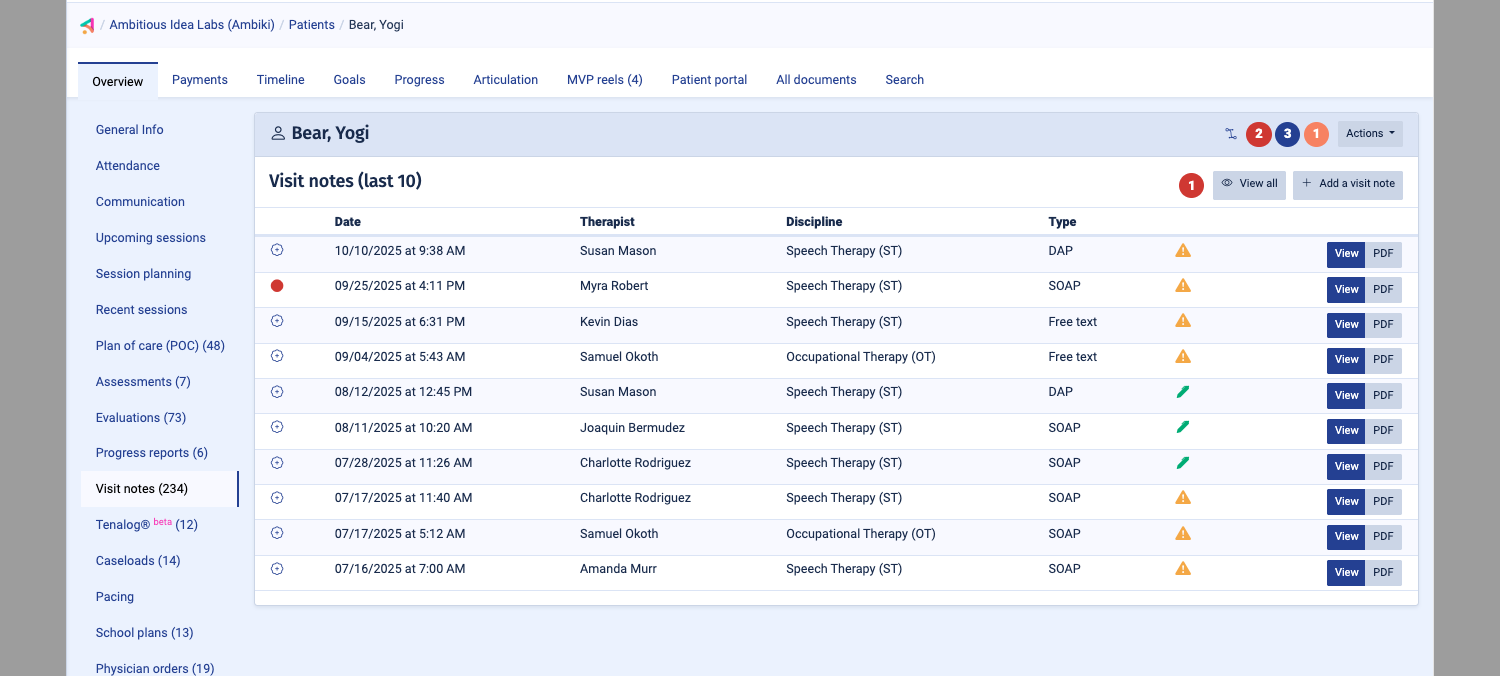The width and height of the screenshot is (1500, 676).
Task: Click green pen icon on 08/12/2025 note
Action: tap(1183, 392)
